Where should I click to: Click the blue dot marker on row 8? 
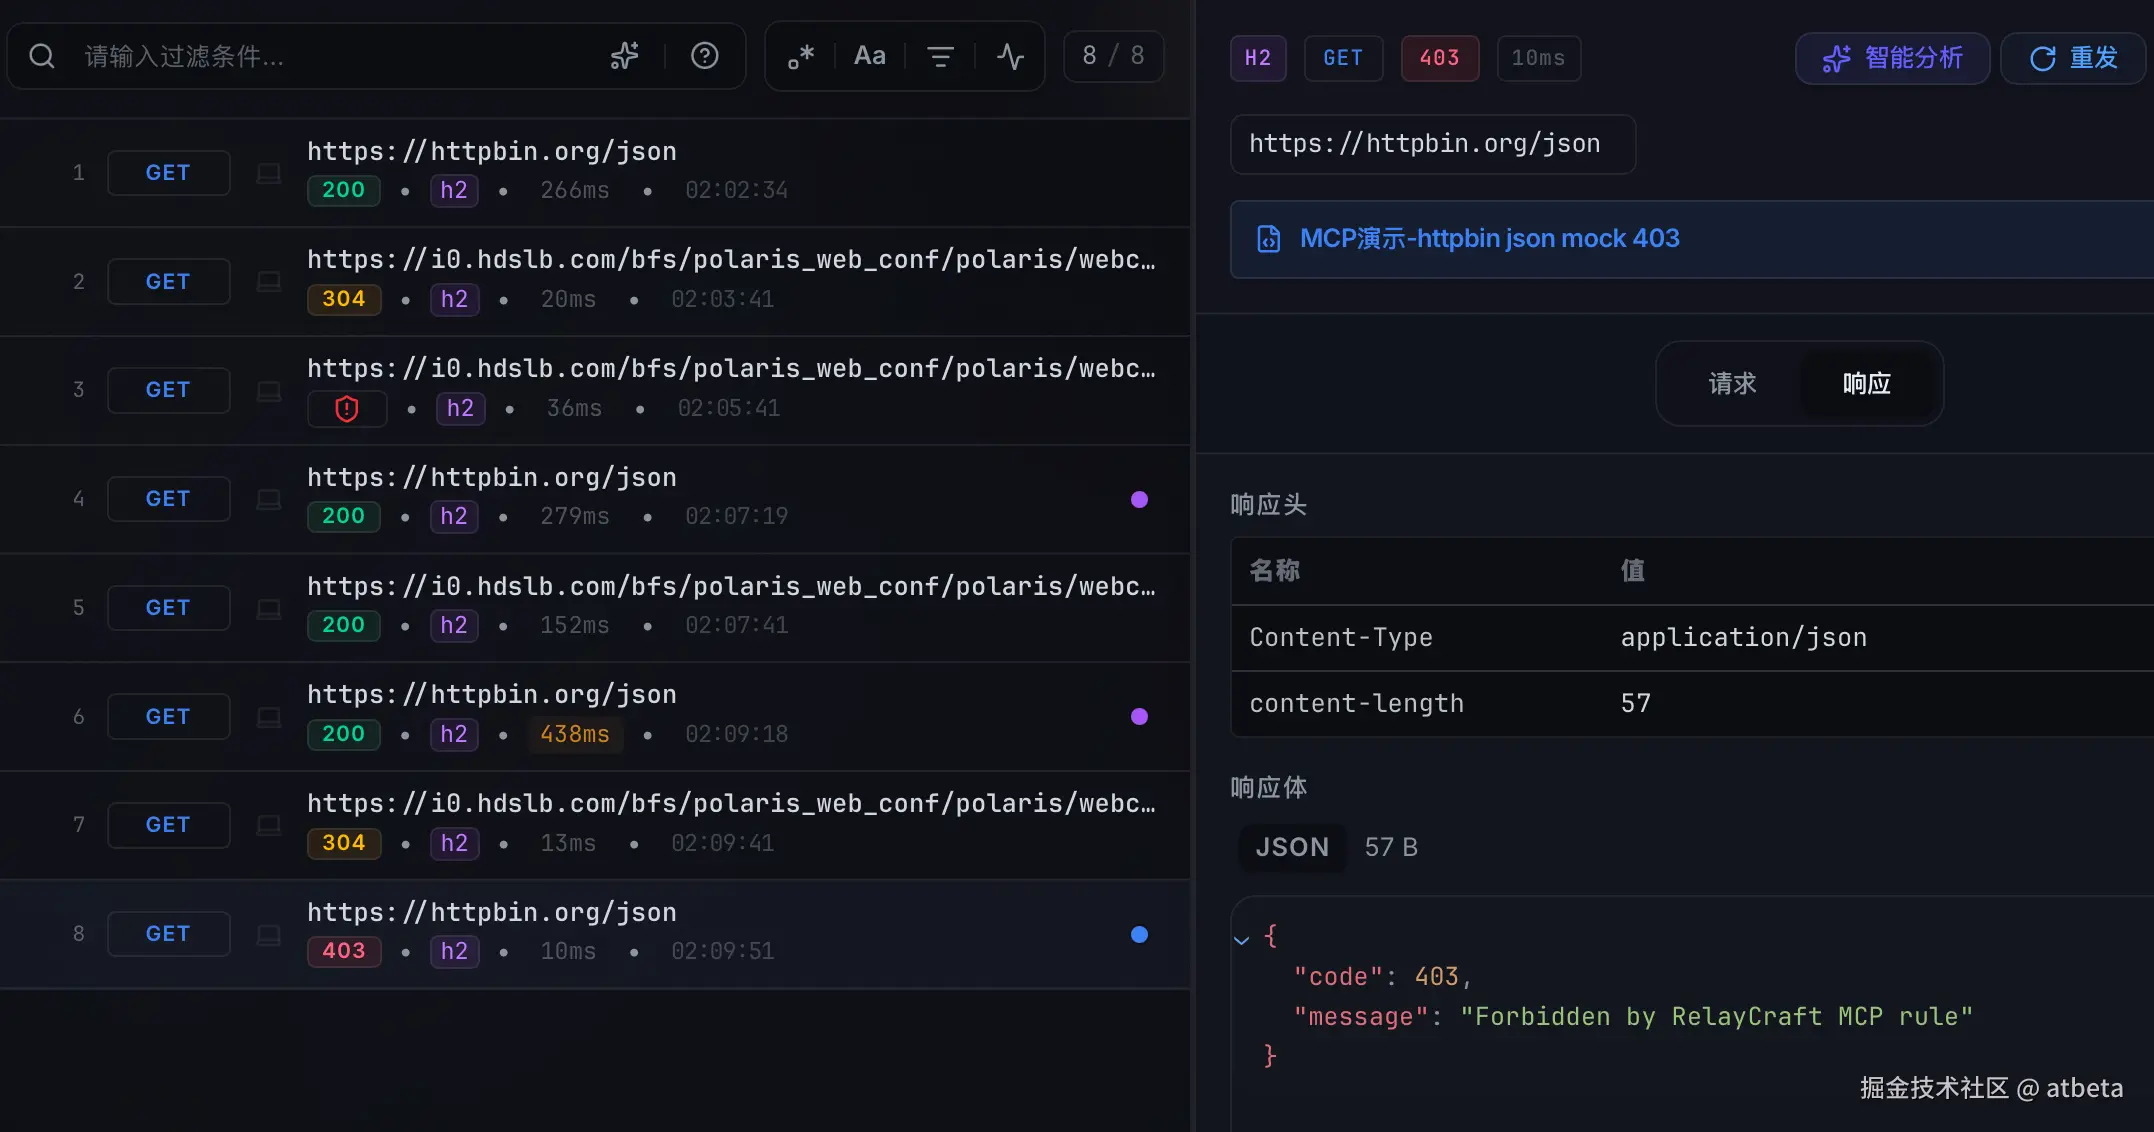pos(1139,934)
